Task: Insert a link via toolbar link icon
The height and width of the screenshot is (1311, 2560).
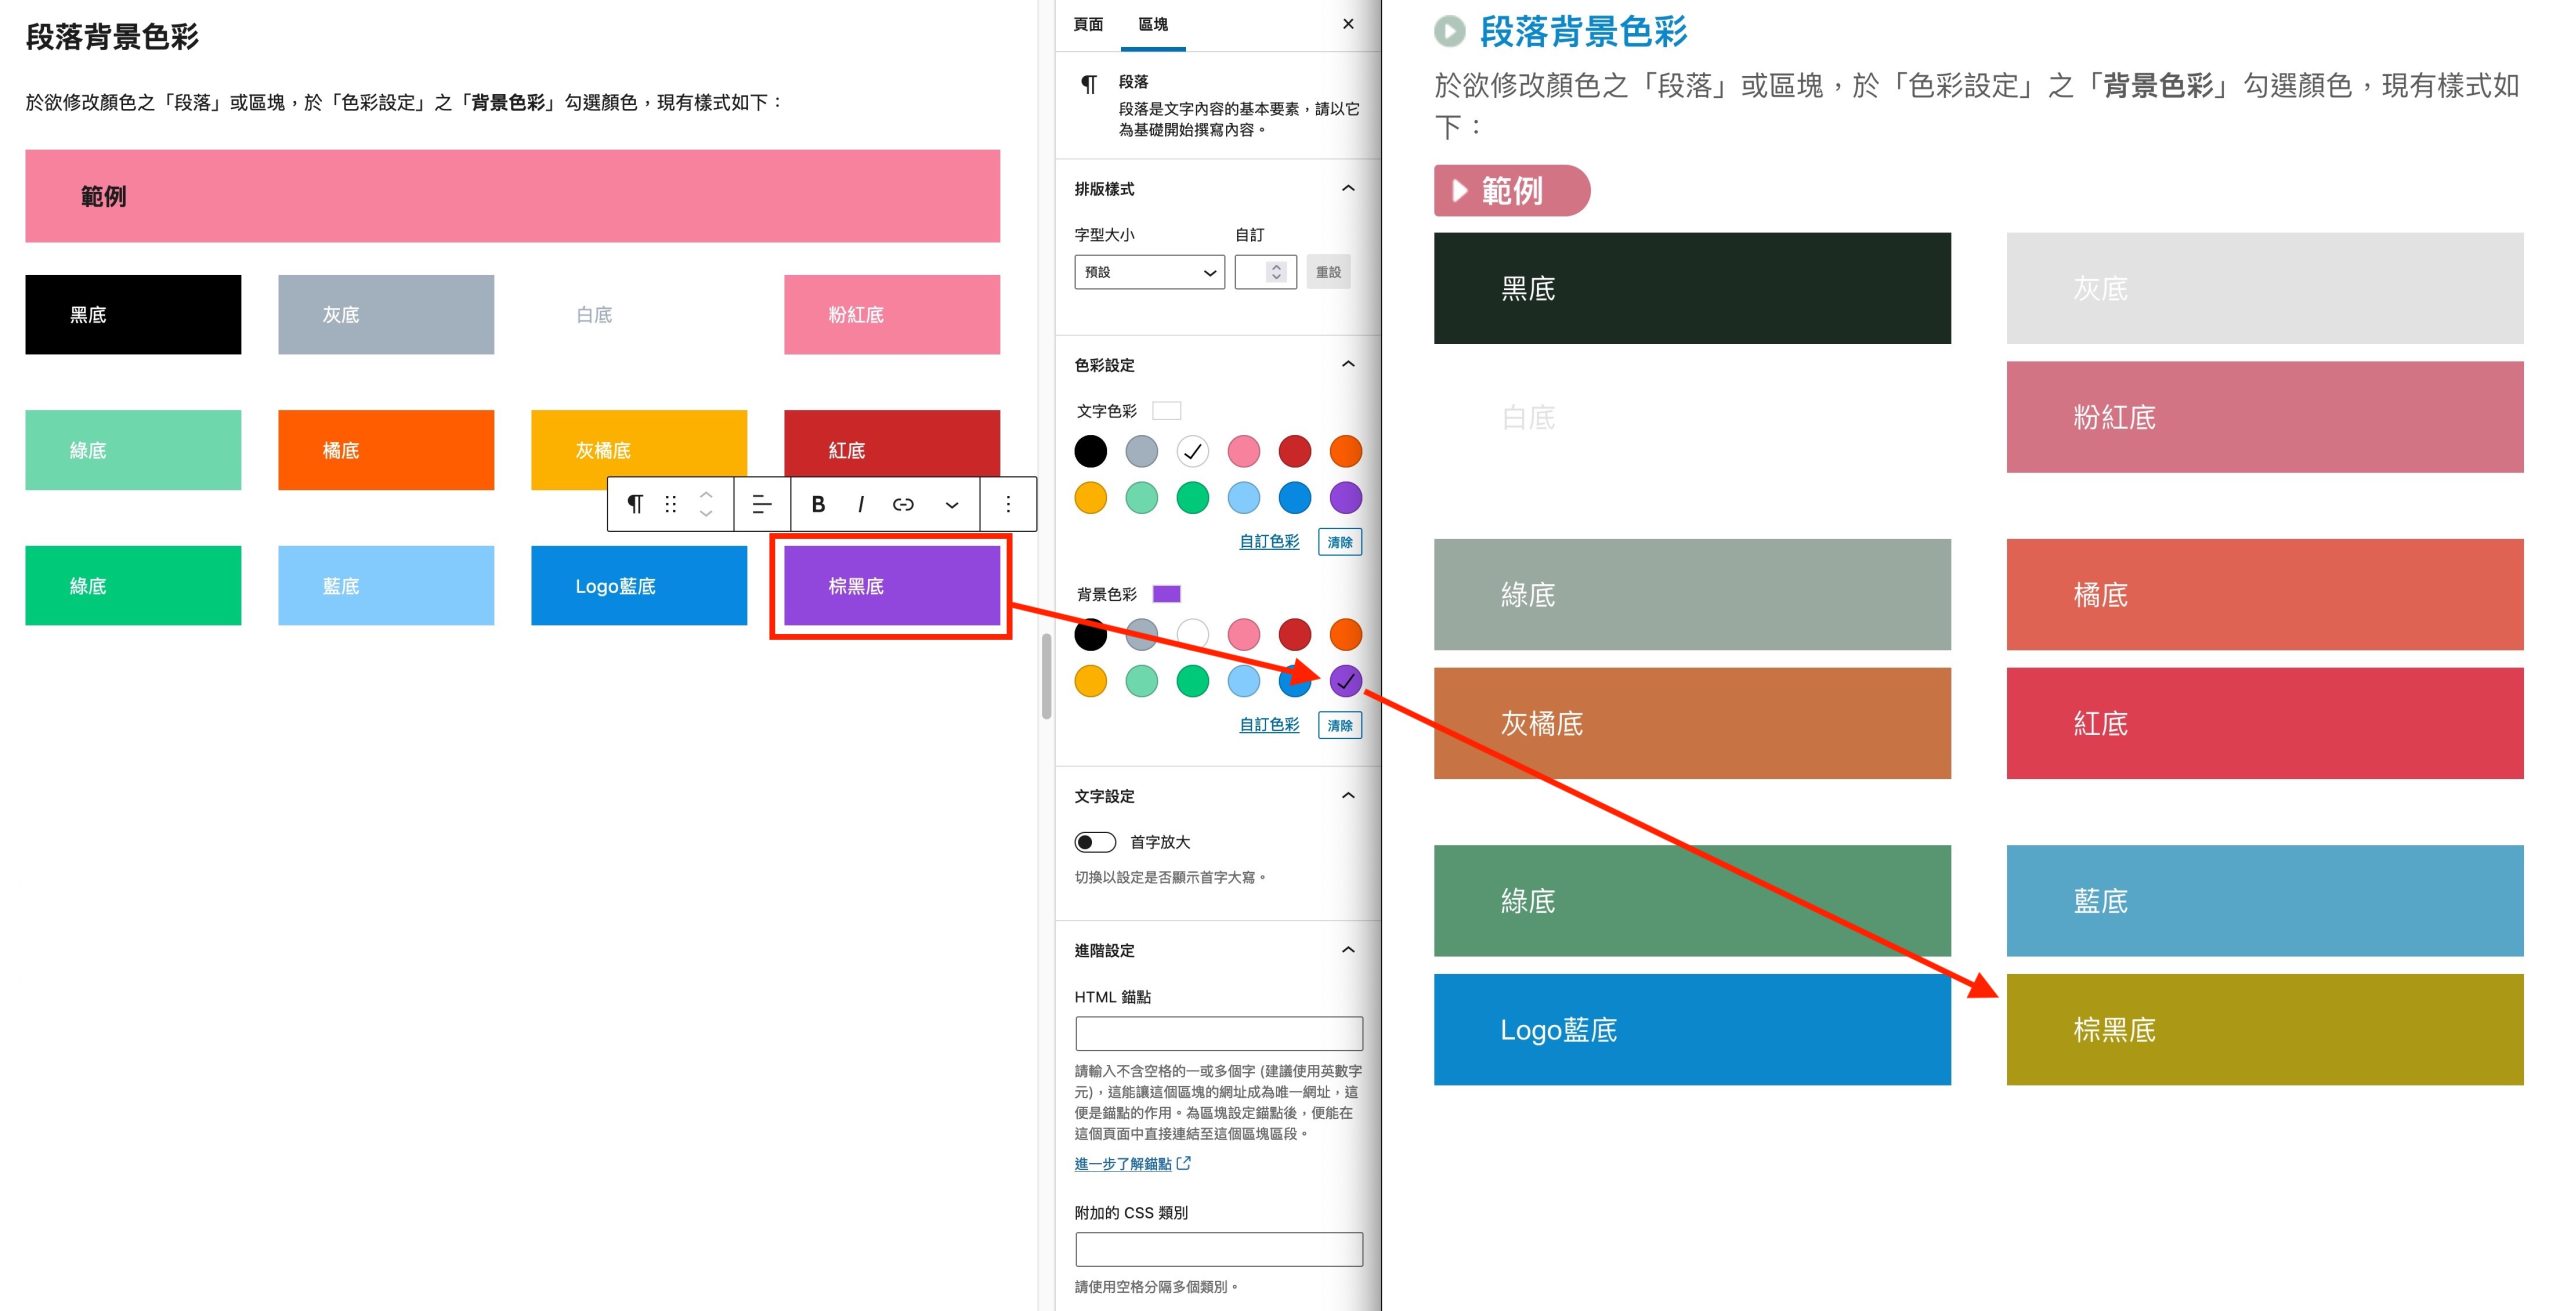Action: coord(903,504)
